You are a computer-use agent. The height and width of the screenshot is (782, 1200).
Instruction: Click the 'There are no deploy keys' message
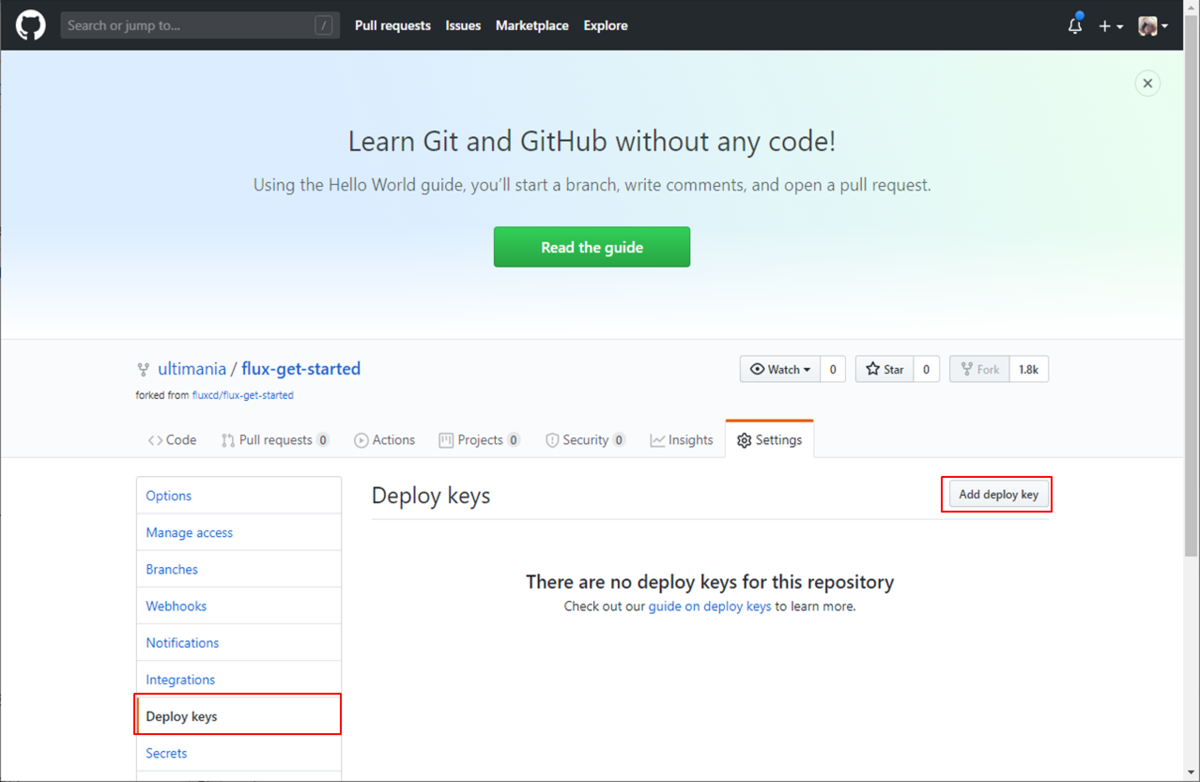(710, 582)
